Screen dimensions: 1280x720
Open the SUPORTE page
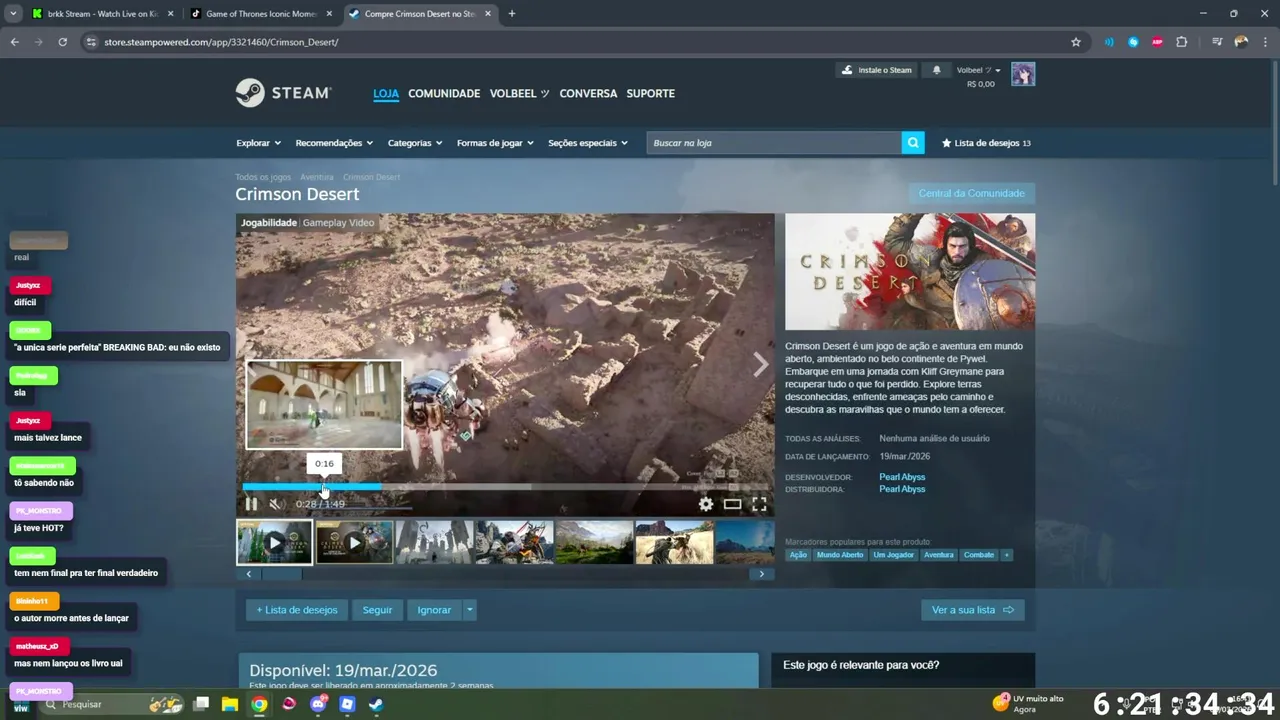[x=650, y=93]
